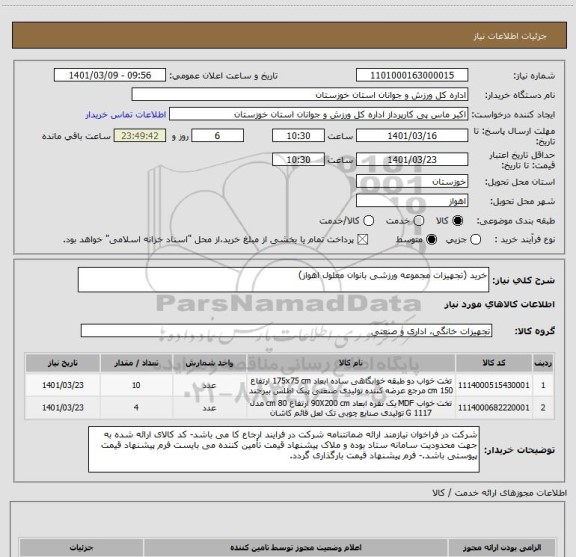This screenshot has height=557, width=576.
Task: Click row 1 need date 1401/03/23
Action: pyautogui.click(x=63, y=385)
